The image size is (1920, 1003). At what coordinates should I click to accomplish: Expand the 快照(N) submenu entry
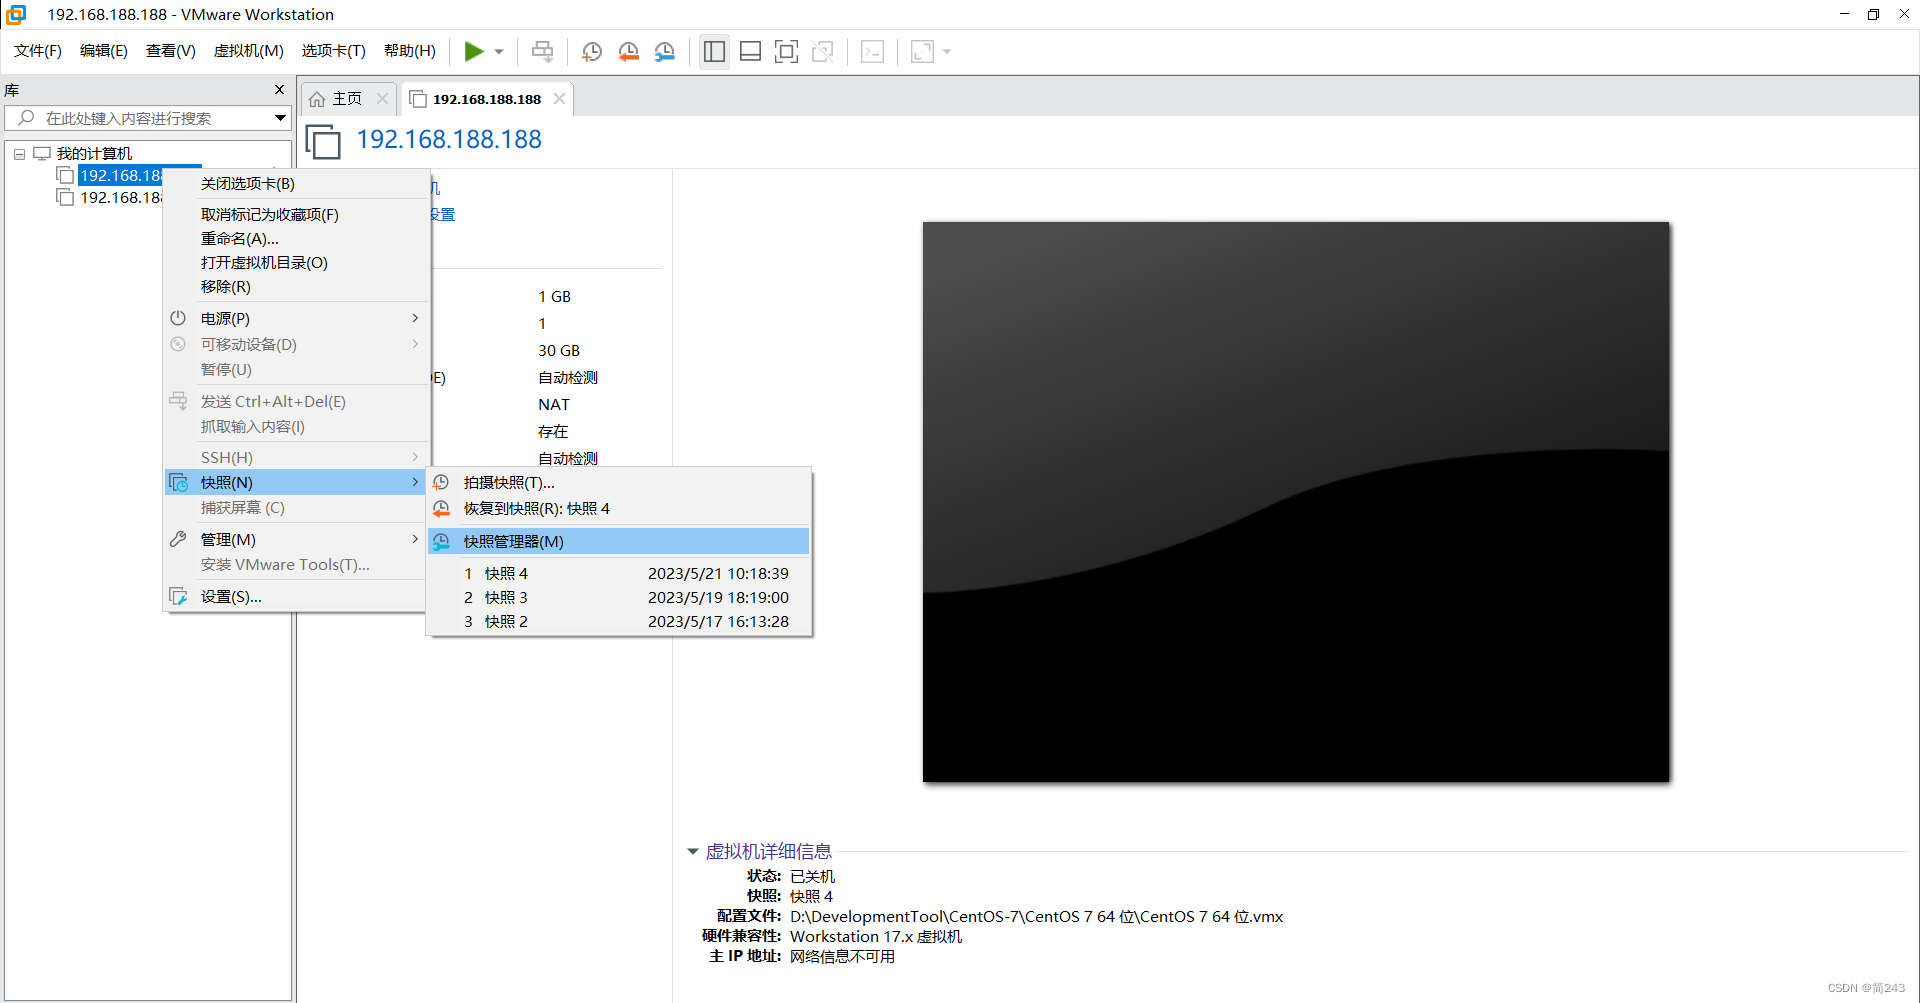coord(297,483)
